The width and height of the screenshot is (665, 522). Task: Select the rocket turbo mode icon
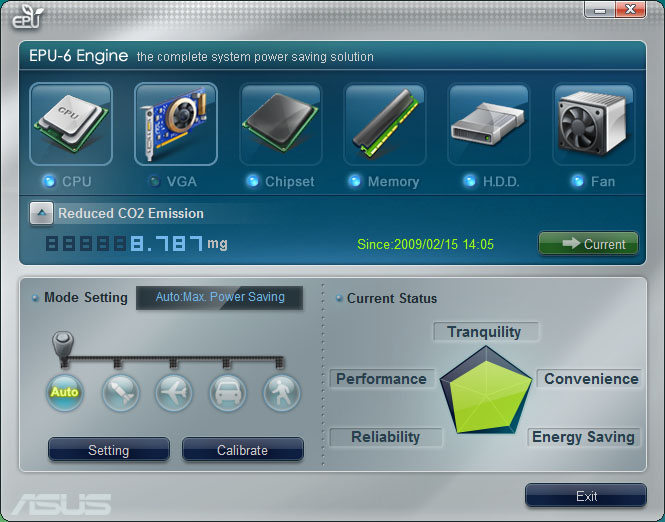coord(119,392)
